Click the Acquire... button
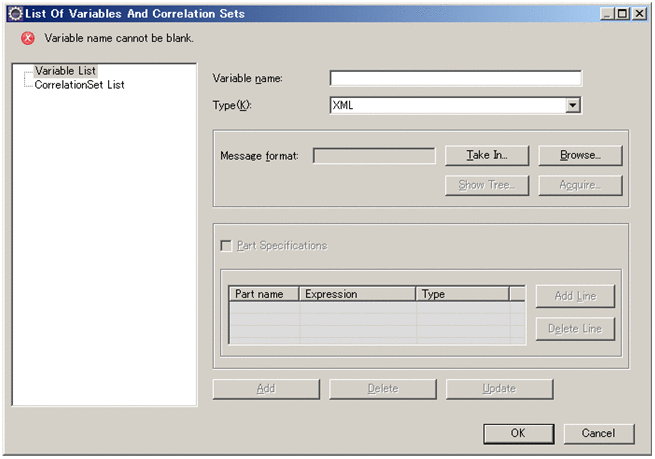655x459 pixels. pos(580,185)
